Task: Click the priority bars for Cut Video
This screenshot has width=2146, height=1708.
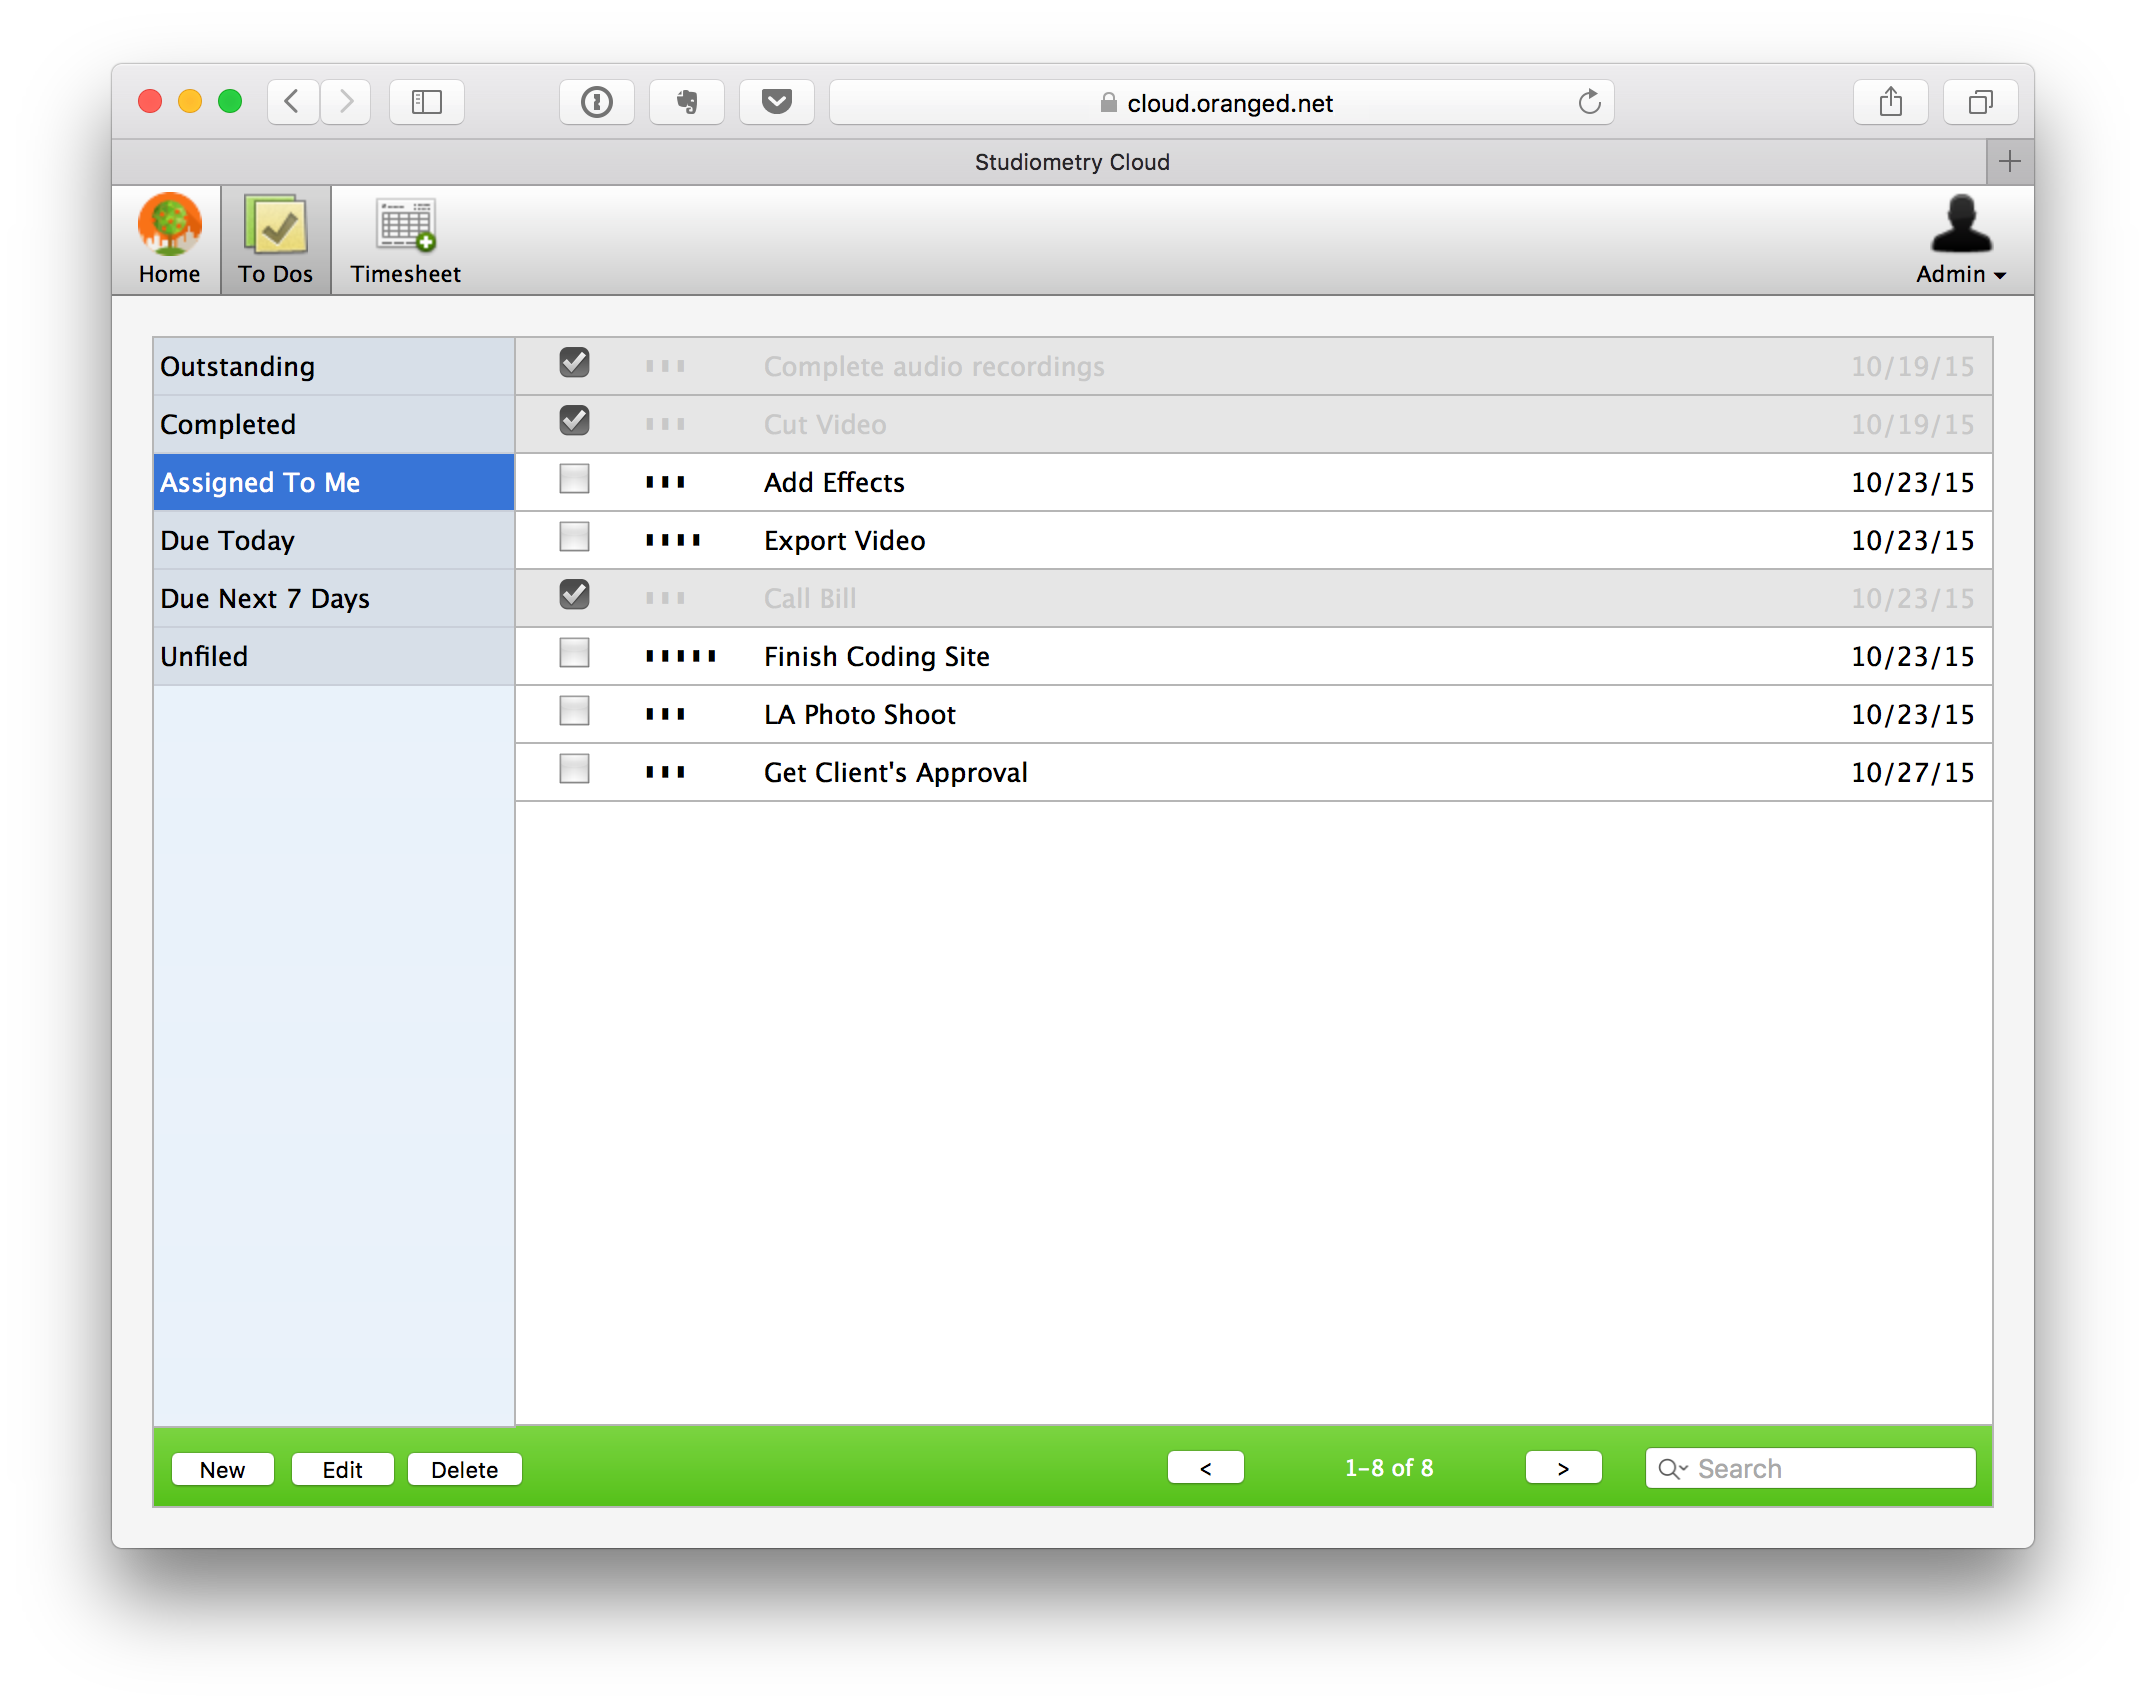Action: (x=665, y=425)
